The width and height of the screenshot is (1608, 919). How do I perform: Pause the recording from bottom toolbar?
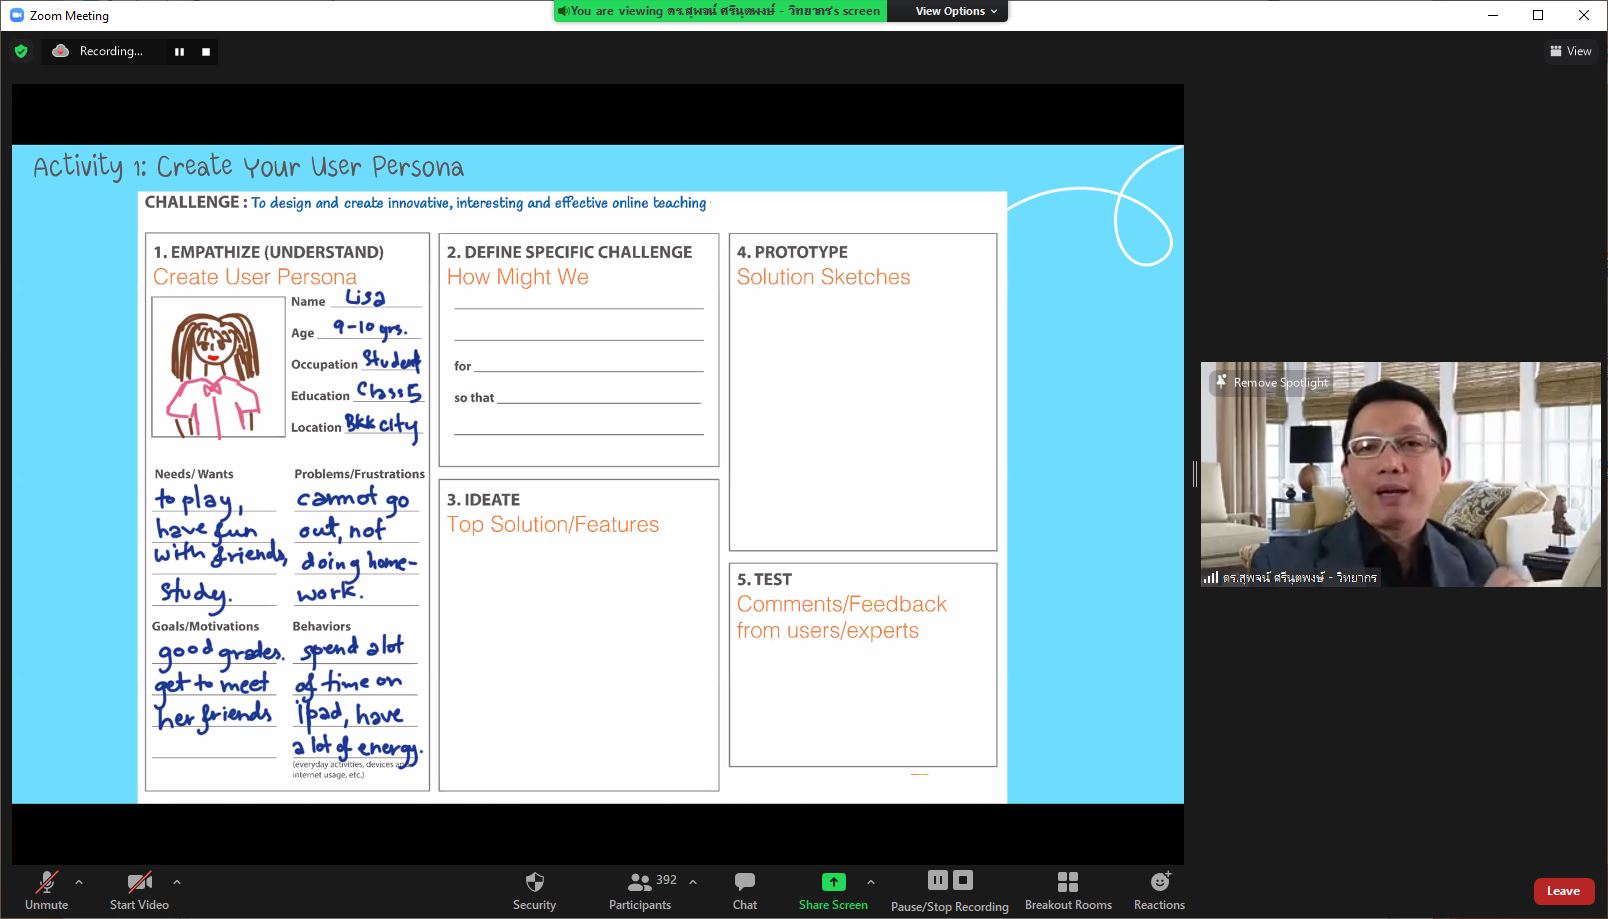coord(938,880)
